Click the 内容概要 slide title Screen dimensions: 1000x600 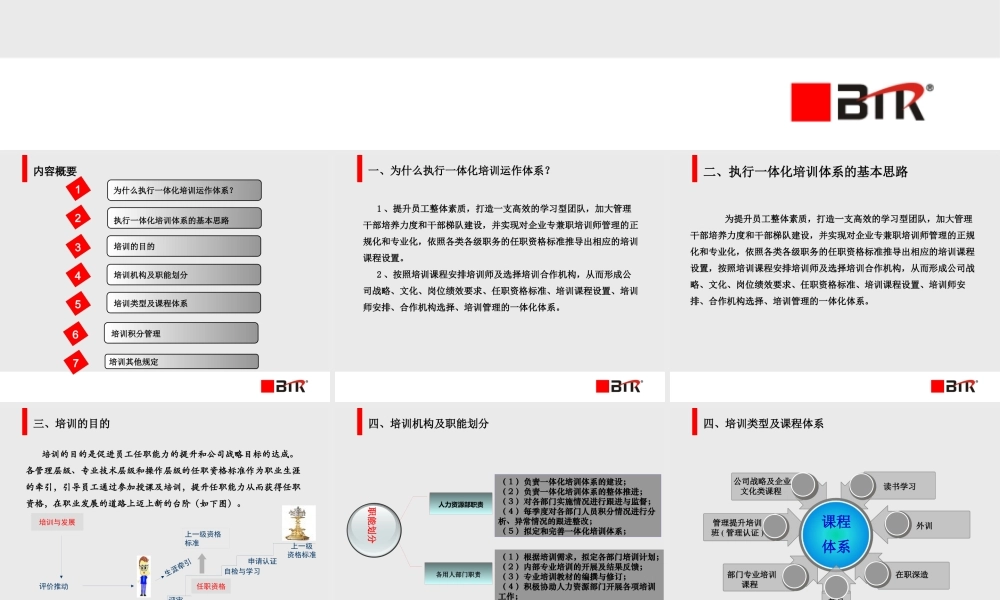(x=55, y=171)
